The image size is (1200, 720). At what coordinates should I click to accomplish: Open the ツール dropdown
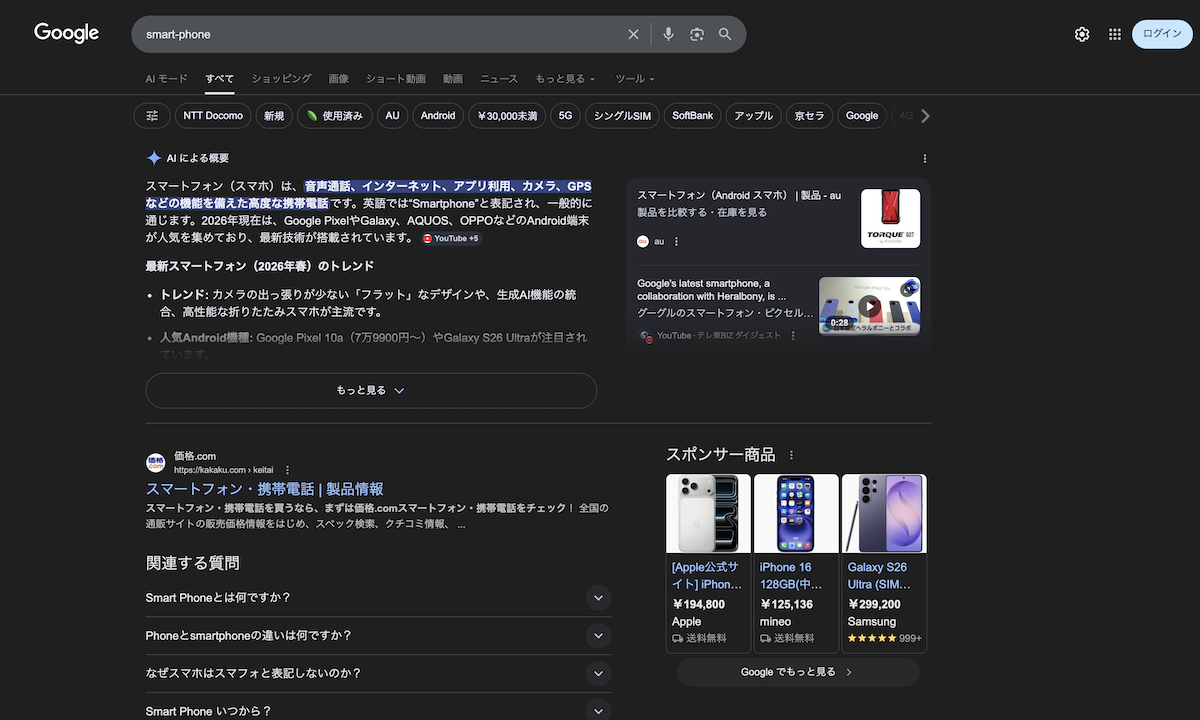635,79
